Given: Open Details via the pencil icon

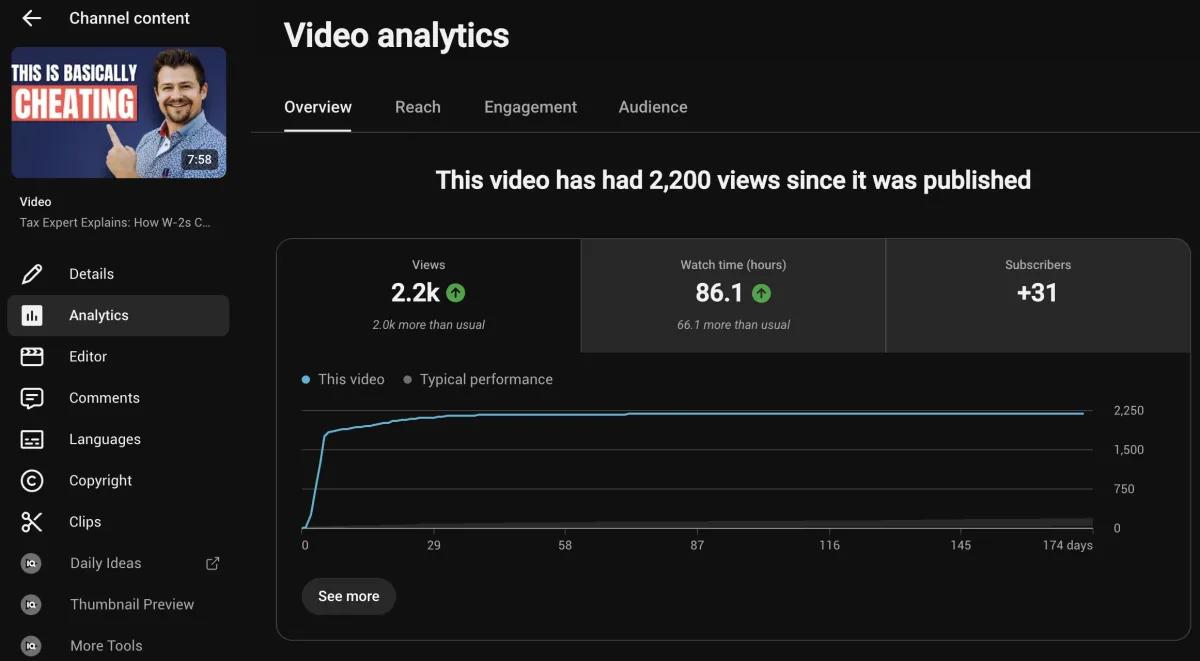Looking at the screenshot, I should [32, 274].
